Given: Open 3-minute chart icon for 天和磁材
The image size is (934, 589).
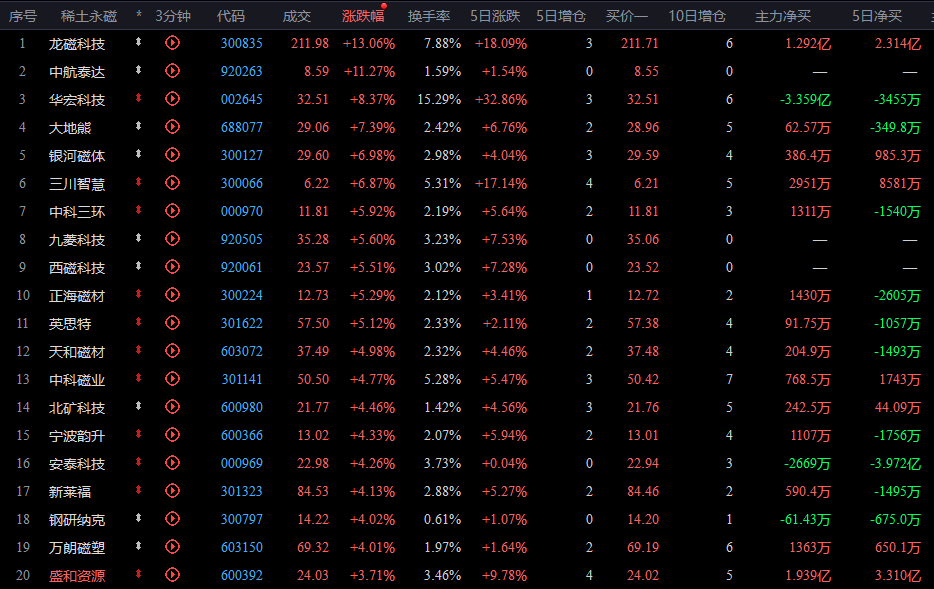Looking at the screenshot, I should coord(172,351).
